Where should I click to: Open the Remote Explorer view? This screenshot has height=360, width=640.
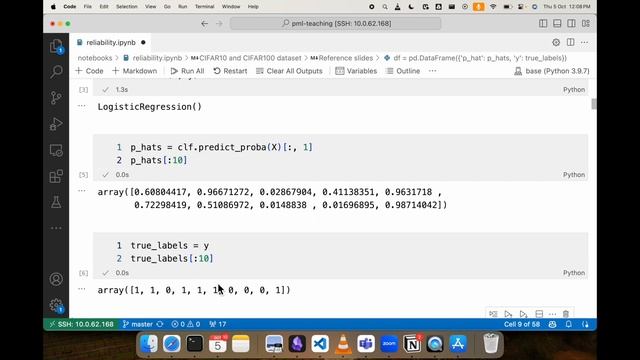pos(56,150)
